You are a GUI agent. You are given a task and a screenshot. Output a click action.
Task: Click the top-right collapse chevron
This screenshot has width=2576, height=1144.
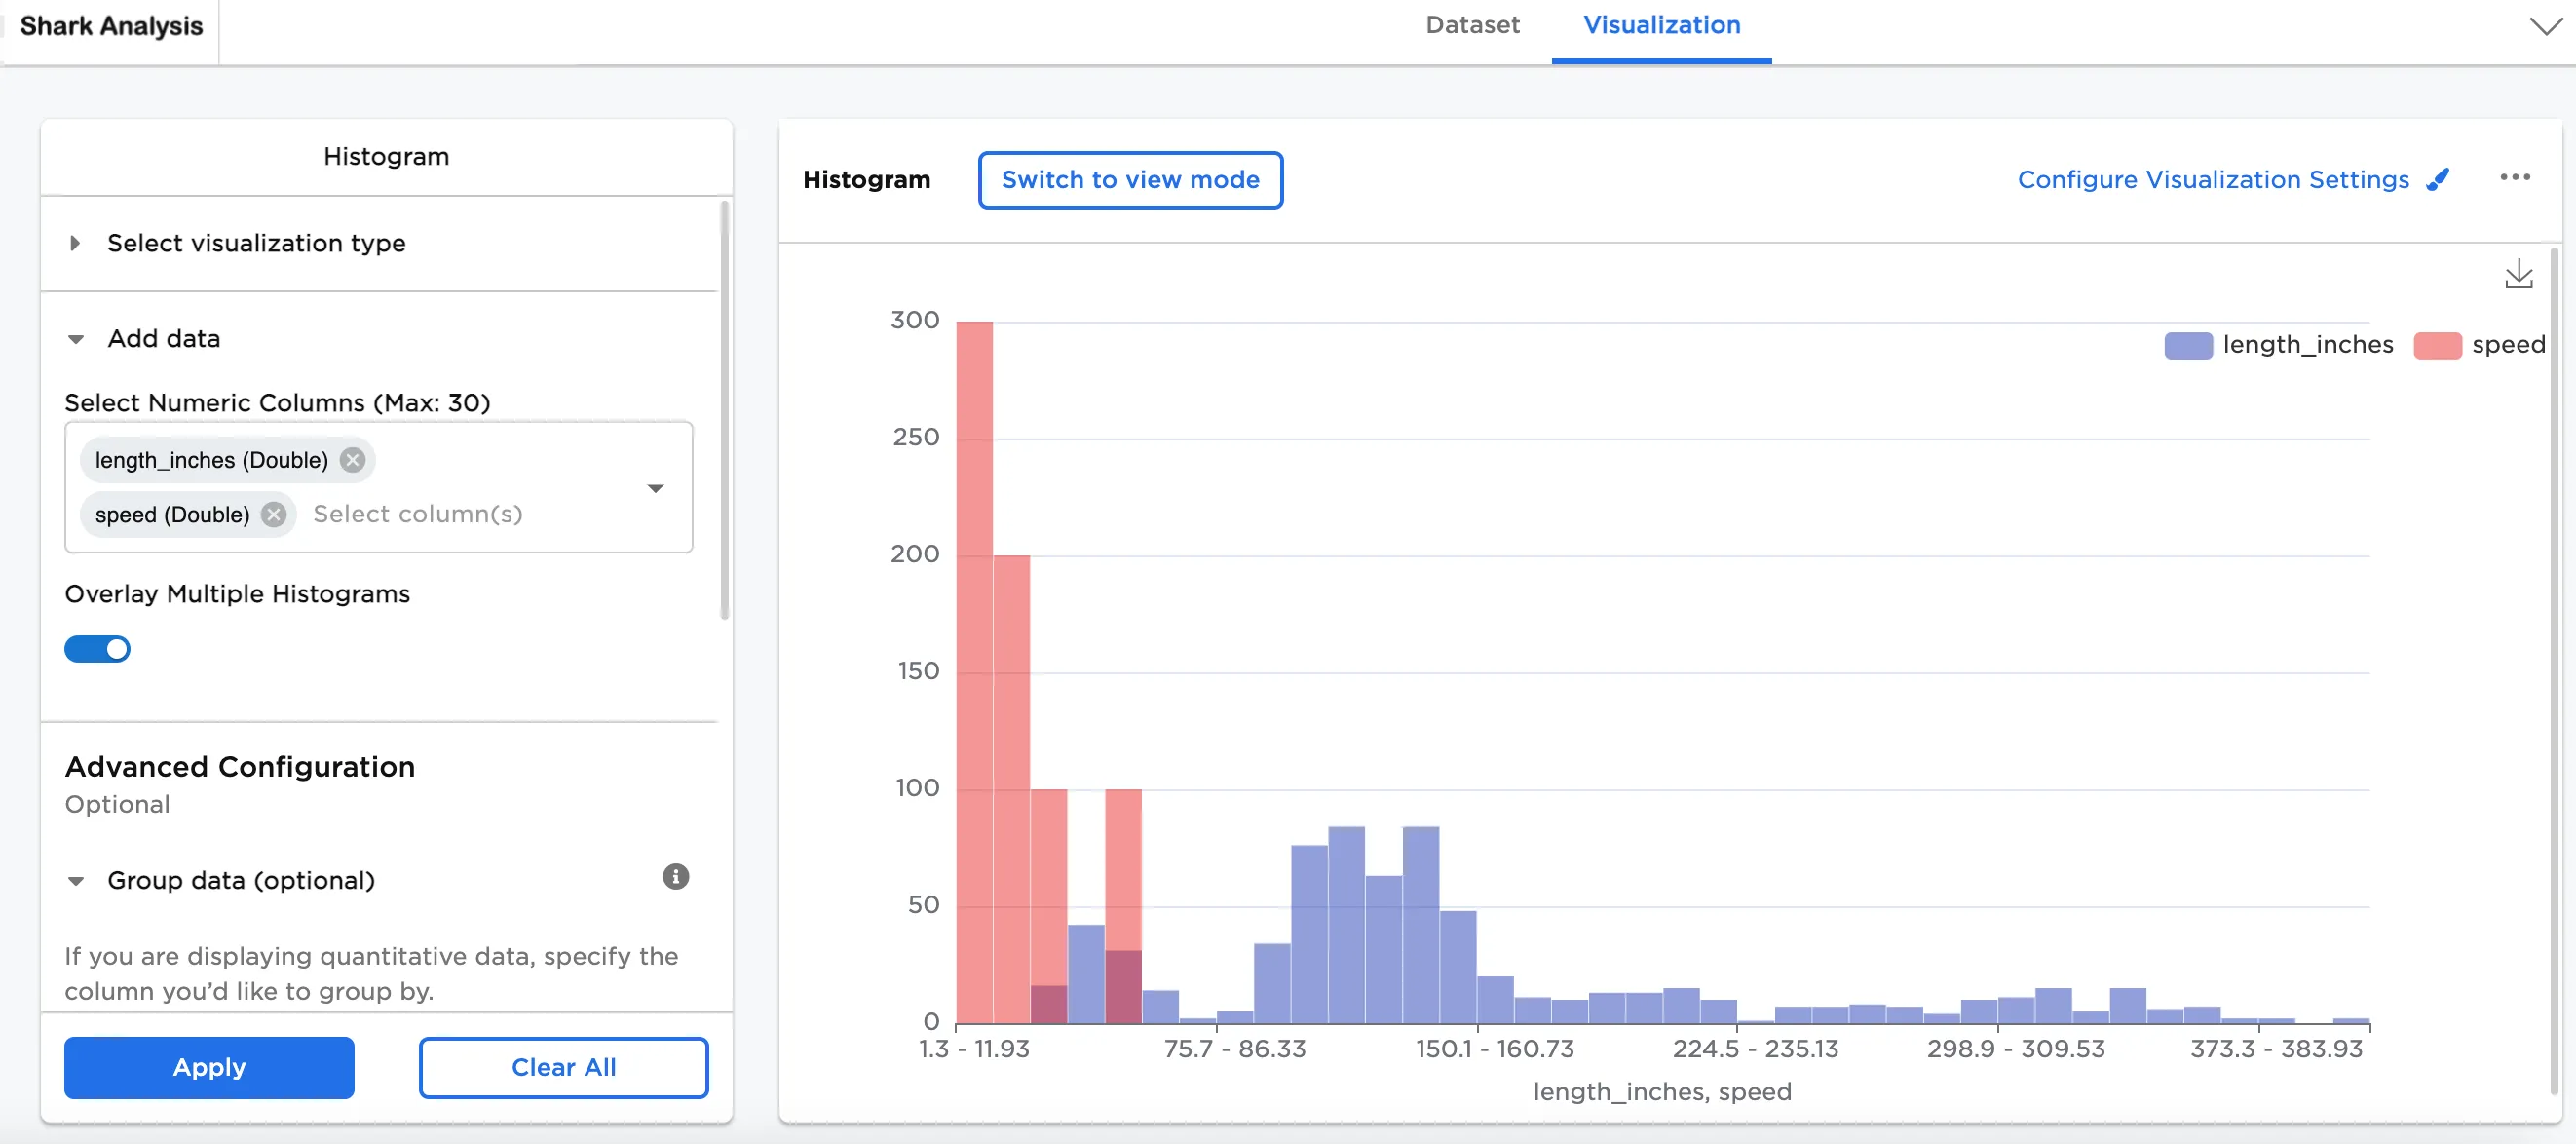[2545, 26]
